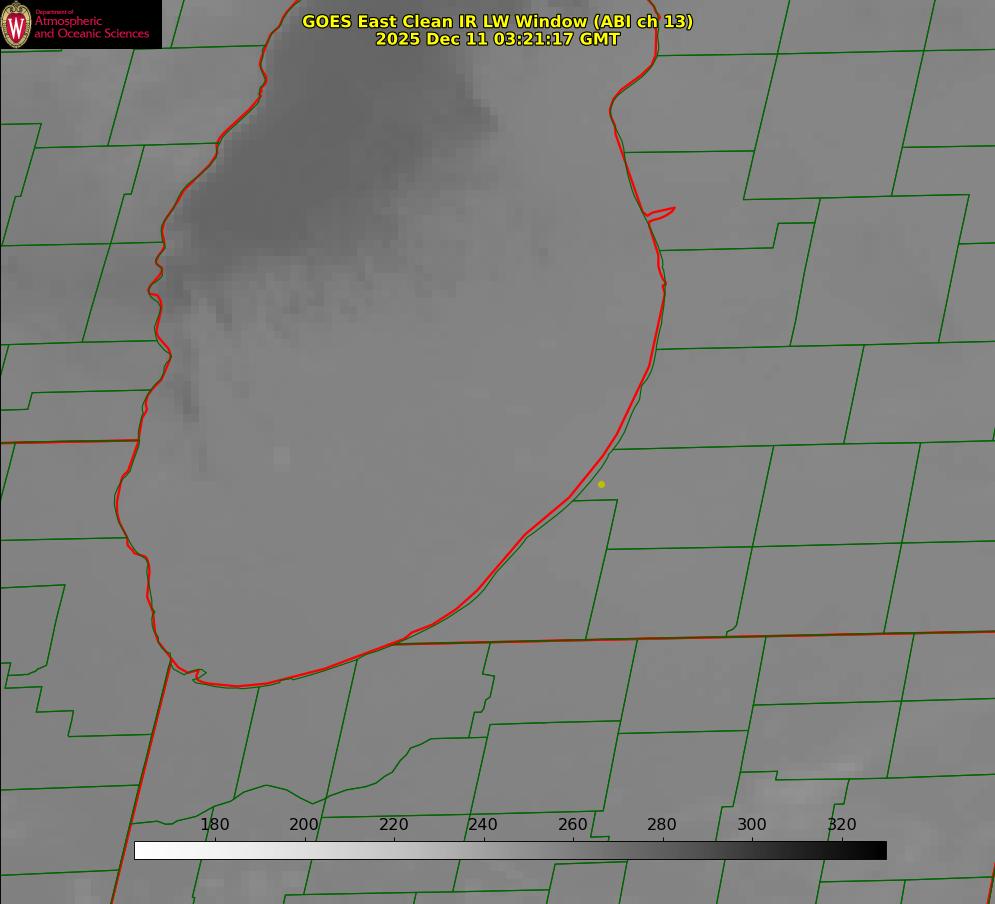The height and width of the screenshot is (904, 995).
Task: Click the black right end of colorbar
Action: (x=877, y=850)
